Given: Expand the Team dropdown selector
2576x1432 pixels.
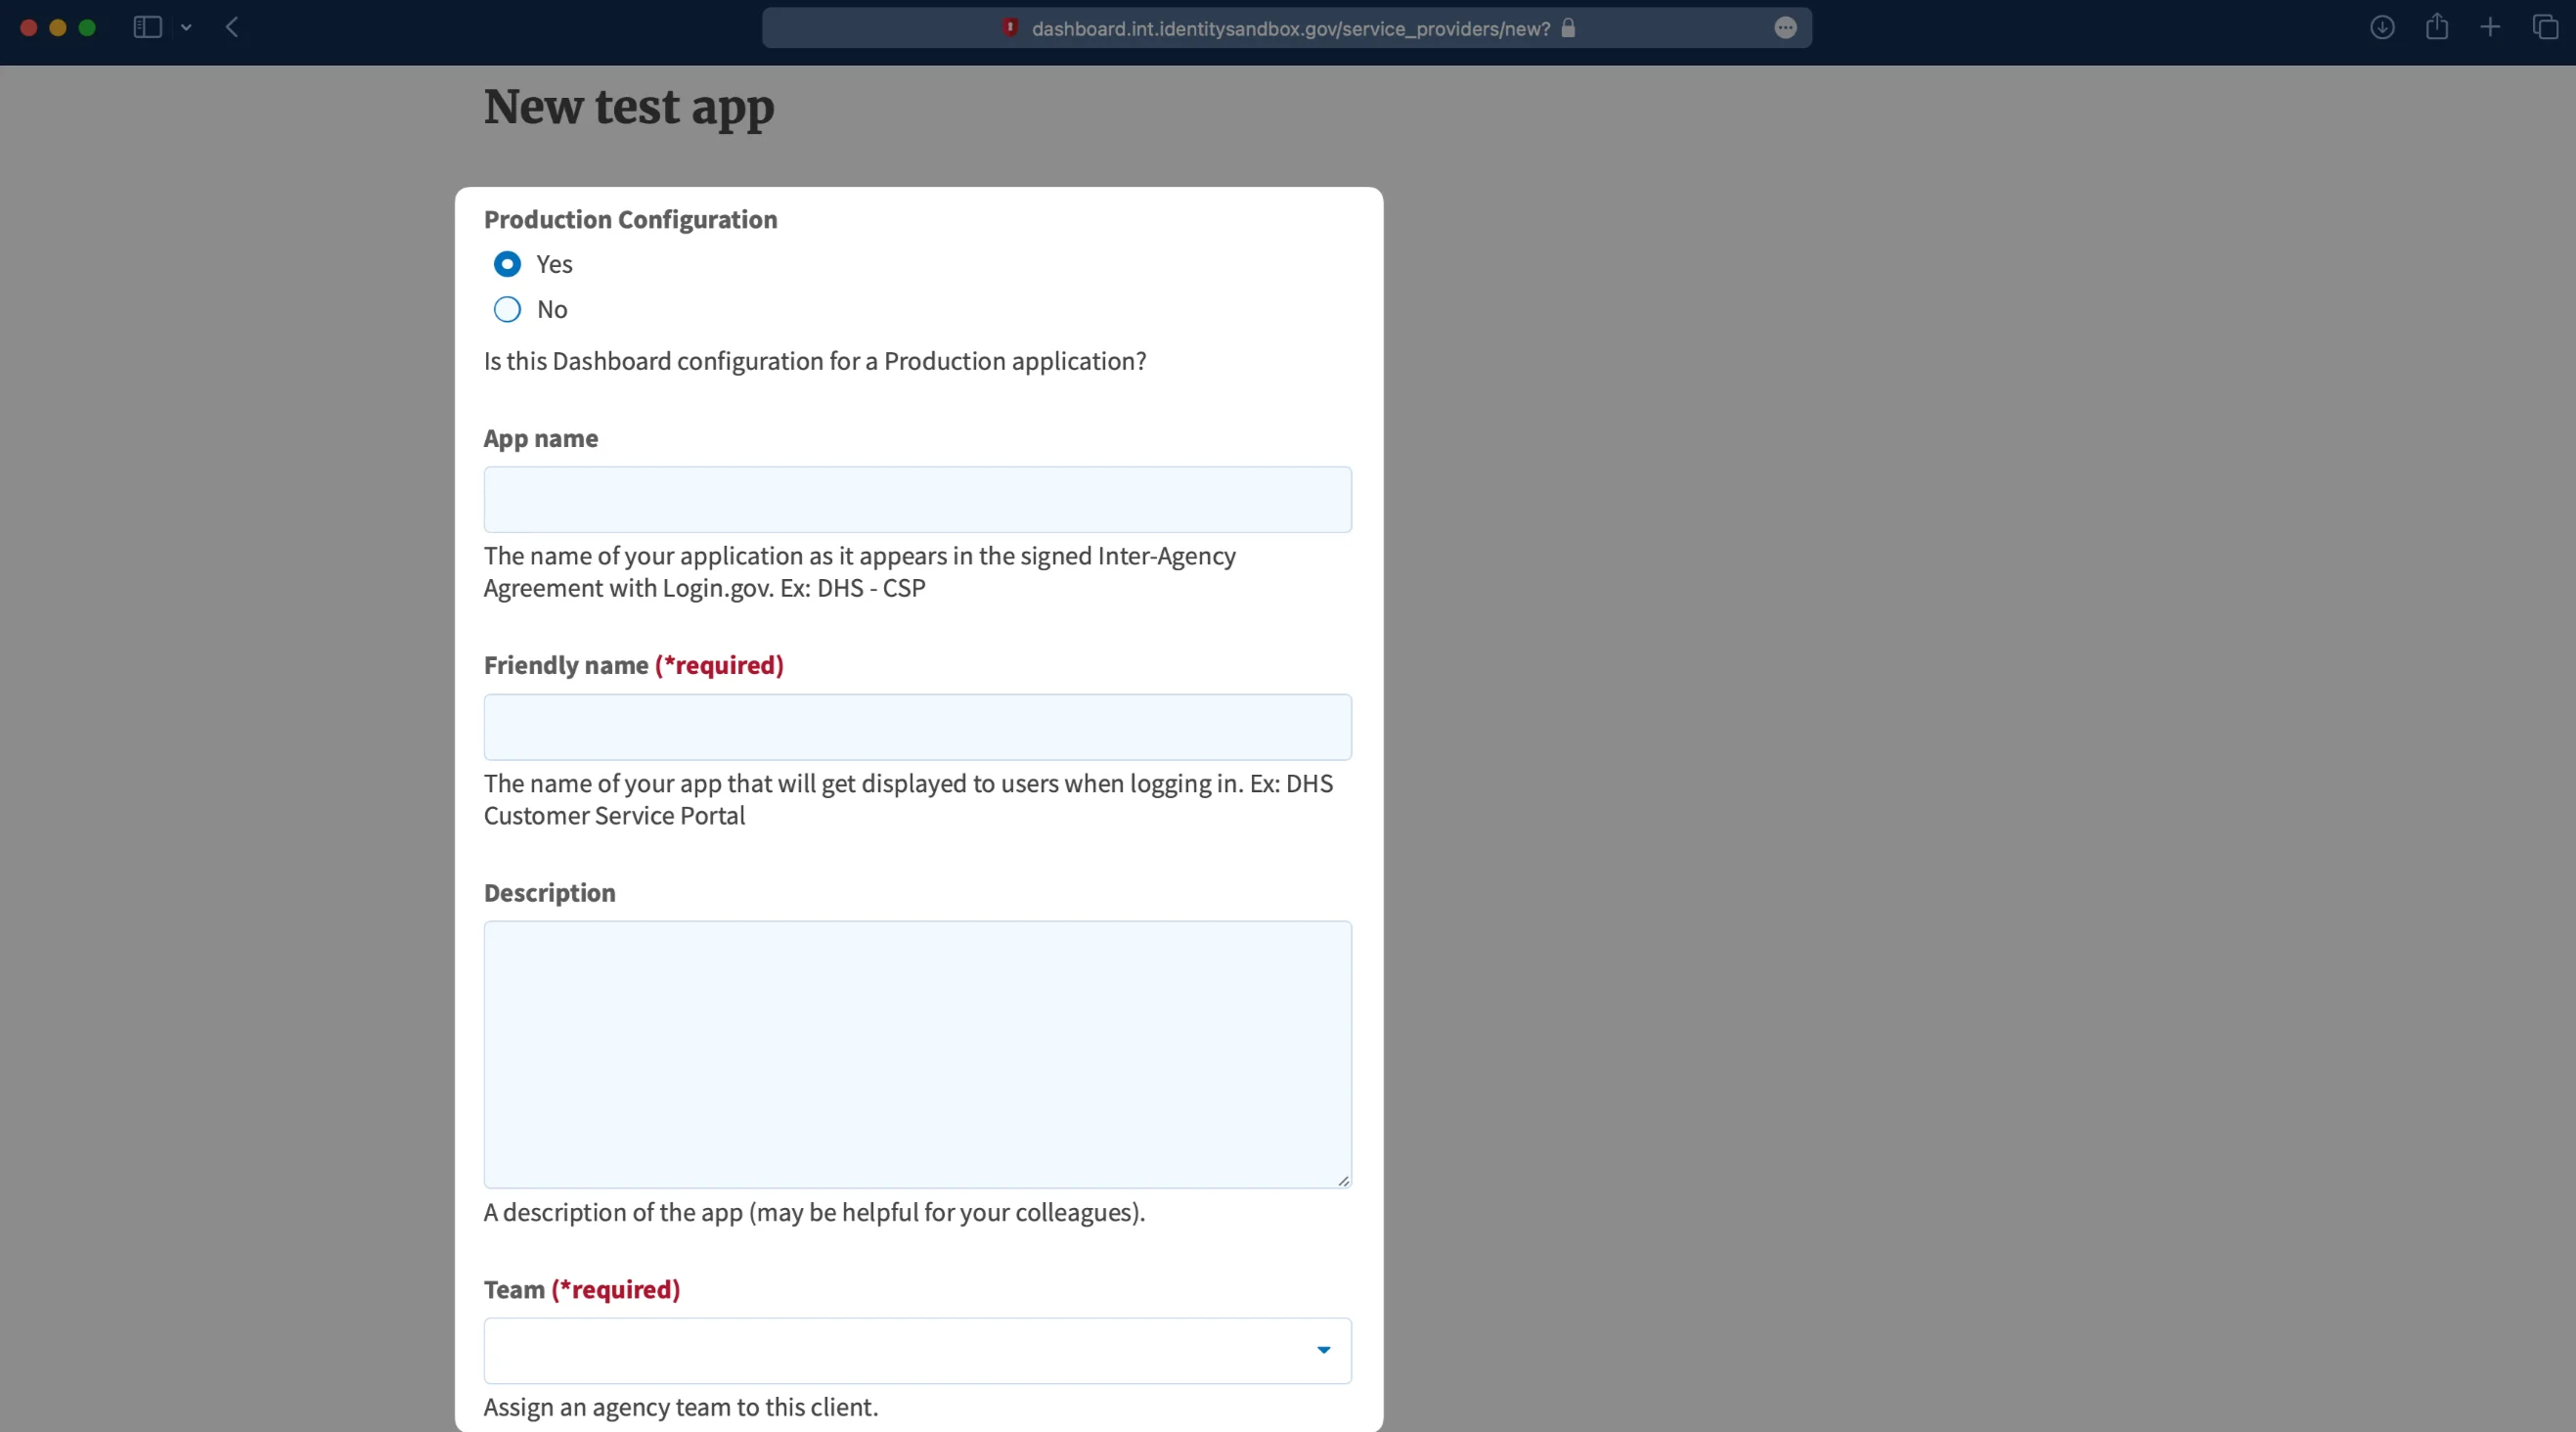Looking at the screenshot, I should point(1322,1349).
